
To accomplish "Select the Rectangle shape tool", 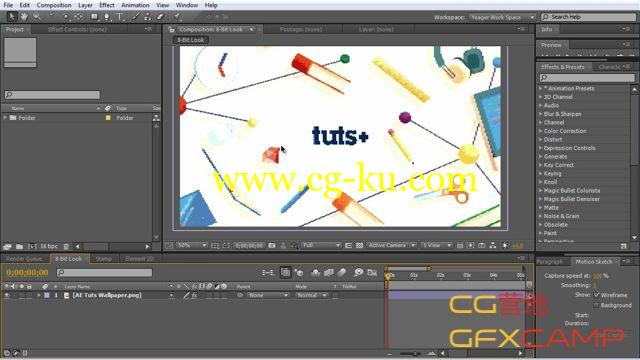I will [94, 17].
